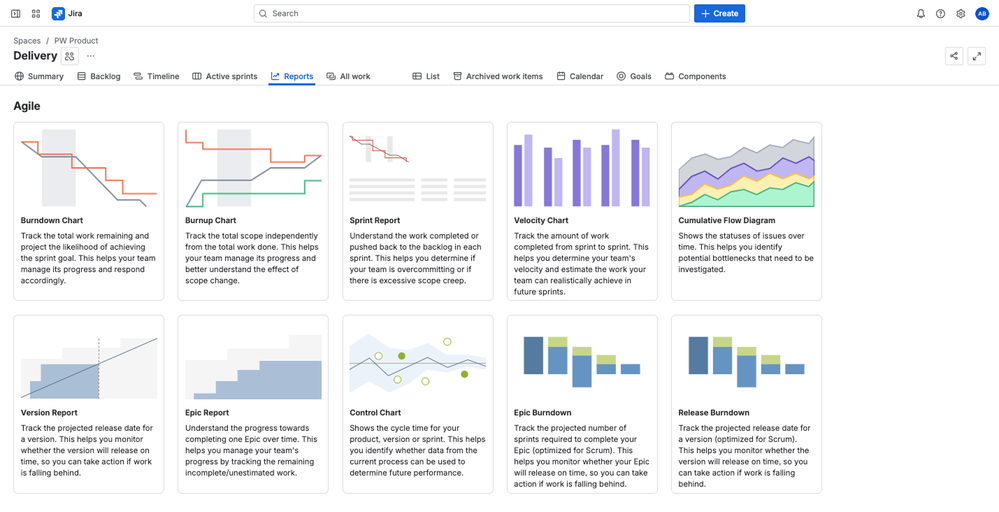The image size is (999, 512).
Task: Click the Goals tab target icon
Action: (621, 76)
